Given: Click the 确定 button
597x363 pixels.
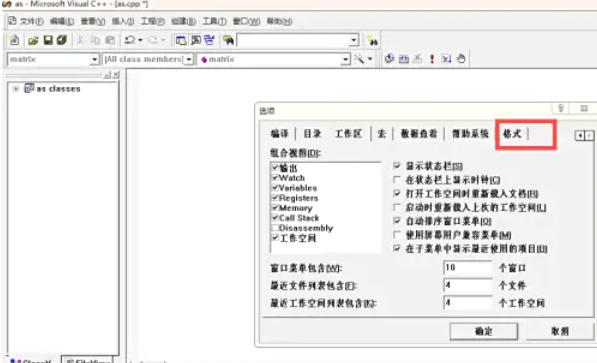Looking at the screenshot, I should click(484, 331).
